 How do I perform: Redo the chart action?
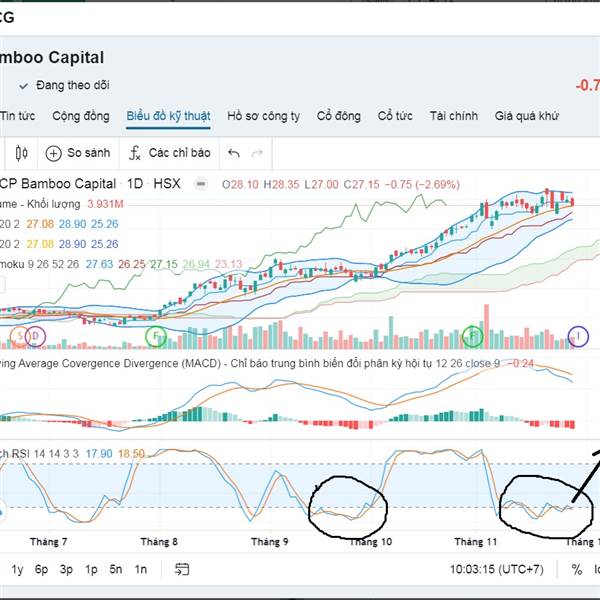(x=257, y=153)
